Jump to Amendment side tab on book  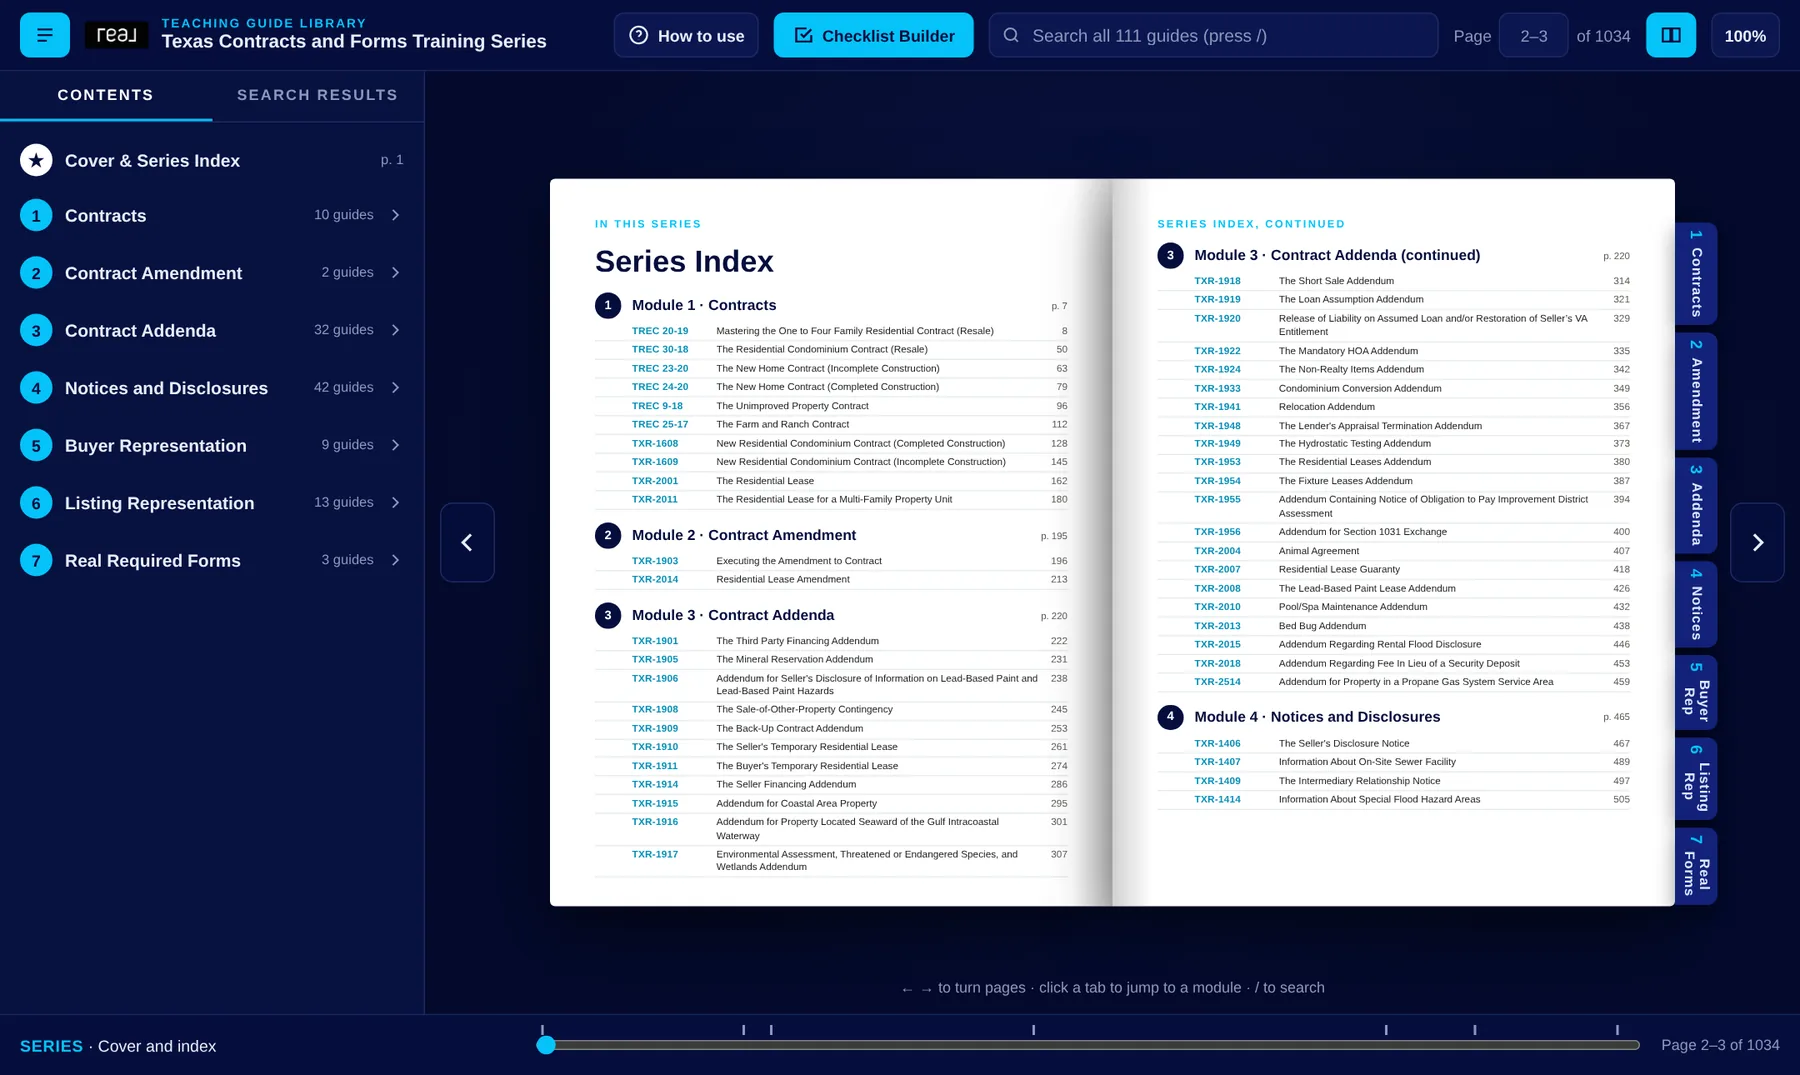click(x=1696, y=391)
